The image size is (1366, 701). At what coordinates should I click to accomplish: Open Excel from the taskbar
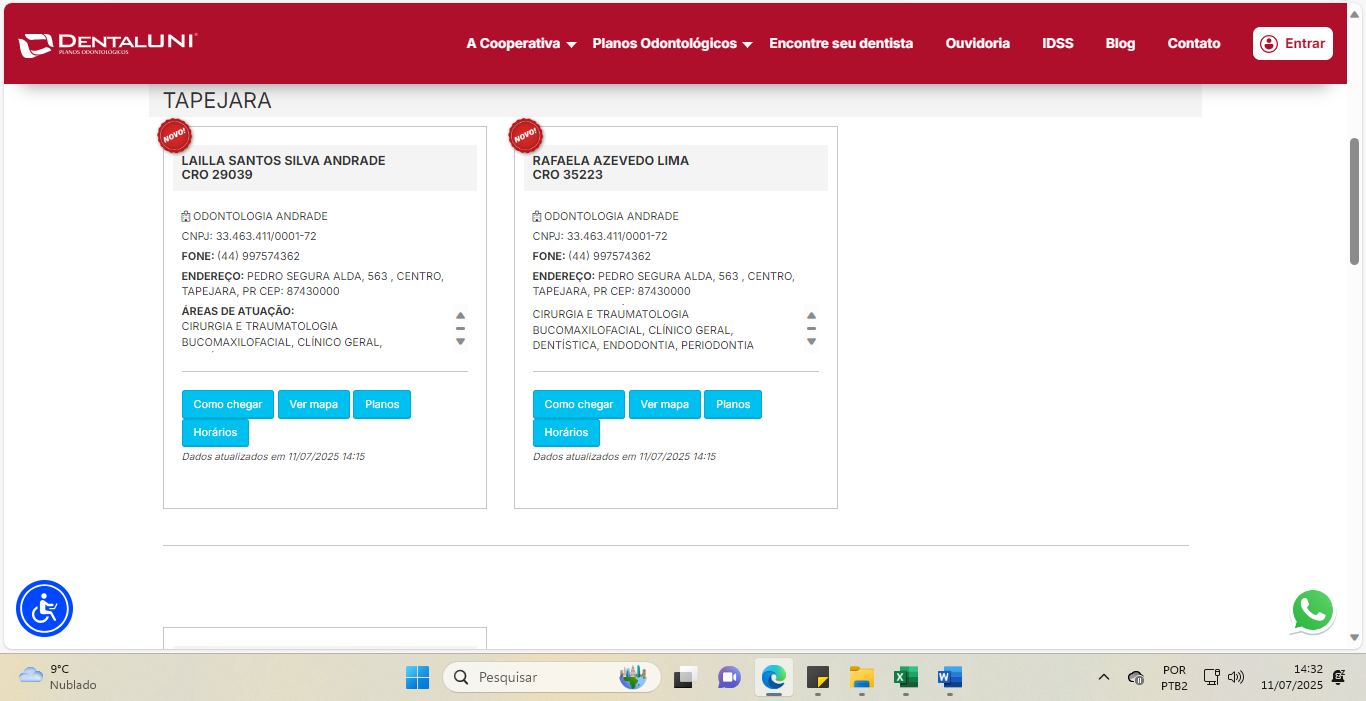(x=905, y=677)
